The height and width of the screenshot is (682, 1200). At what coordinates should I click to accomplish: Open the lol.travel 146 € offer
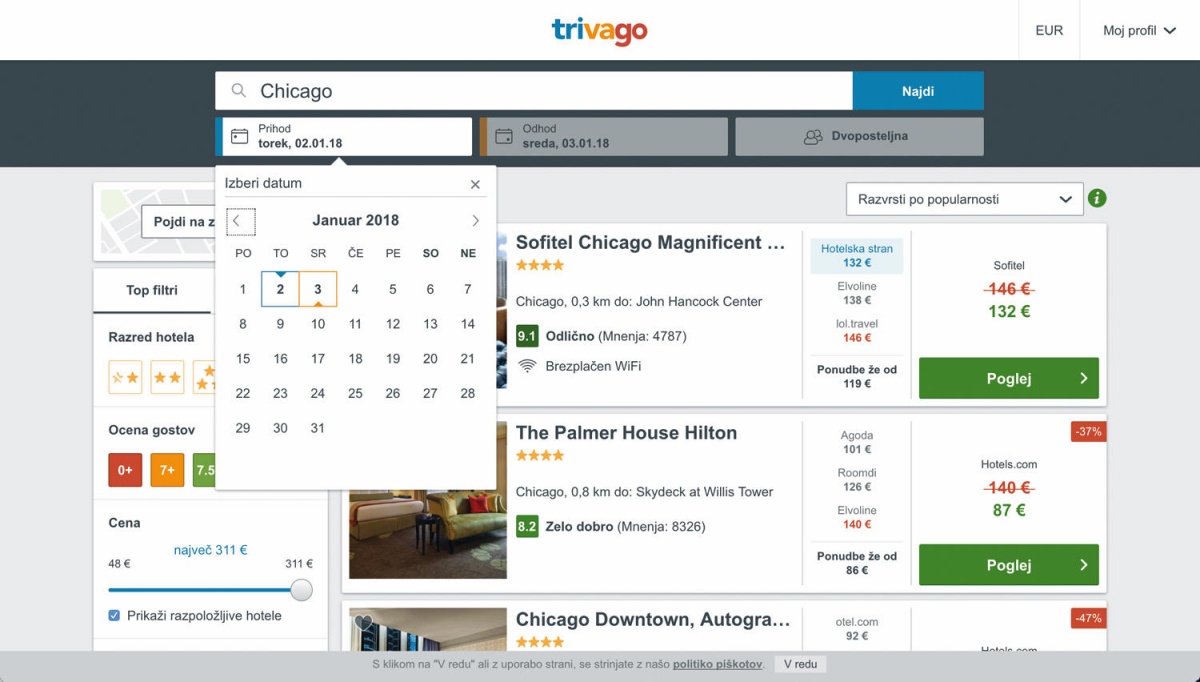click(857, 331)
